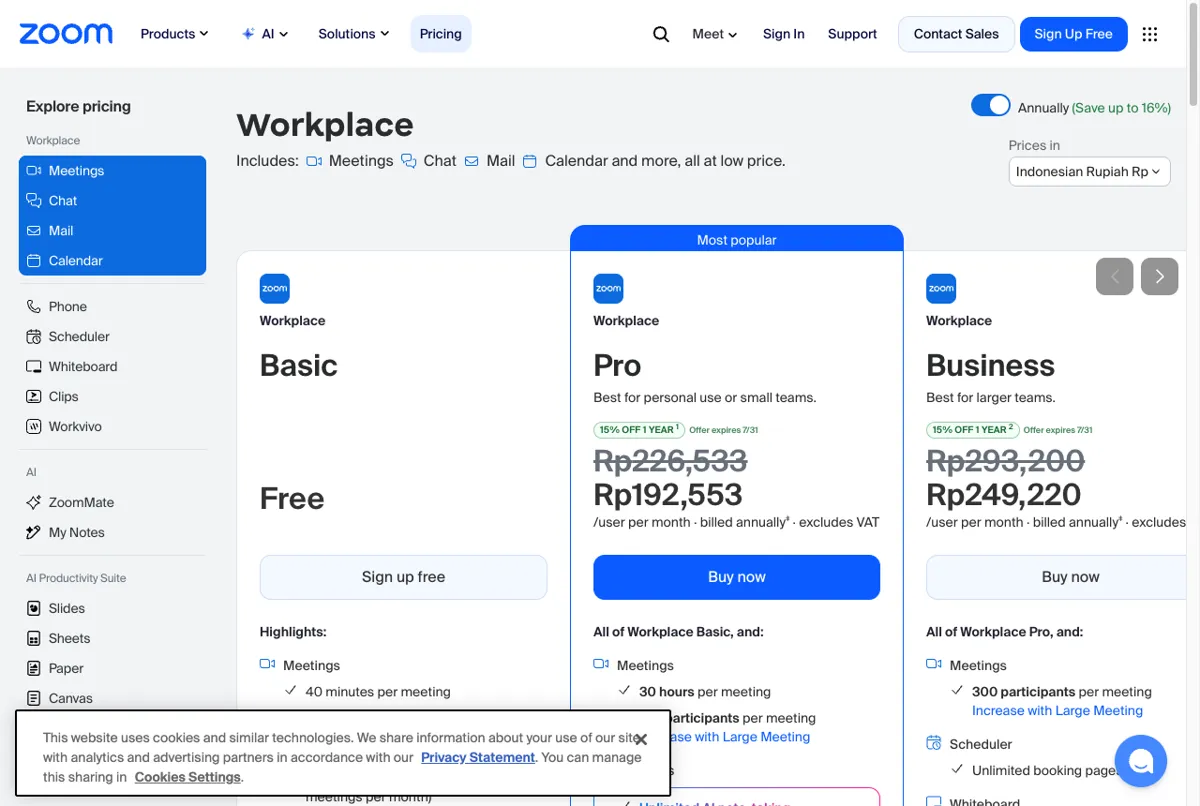Click Pro crossed-out price Rp226,533
The image size is (1200, 806).
point(670,460)
